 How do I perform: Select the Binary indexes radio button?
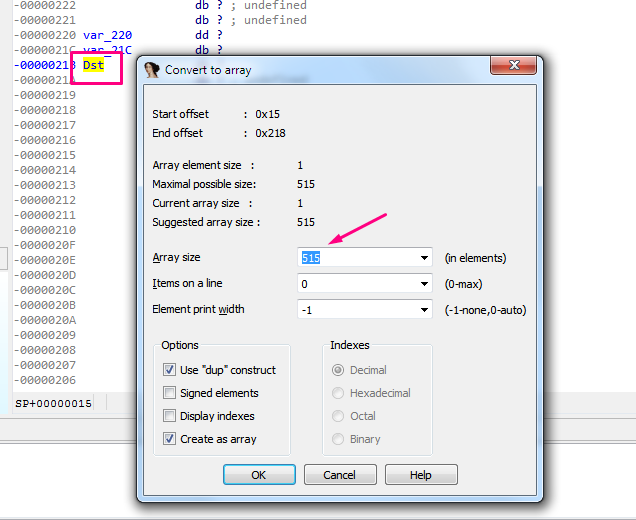338,439
